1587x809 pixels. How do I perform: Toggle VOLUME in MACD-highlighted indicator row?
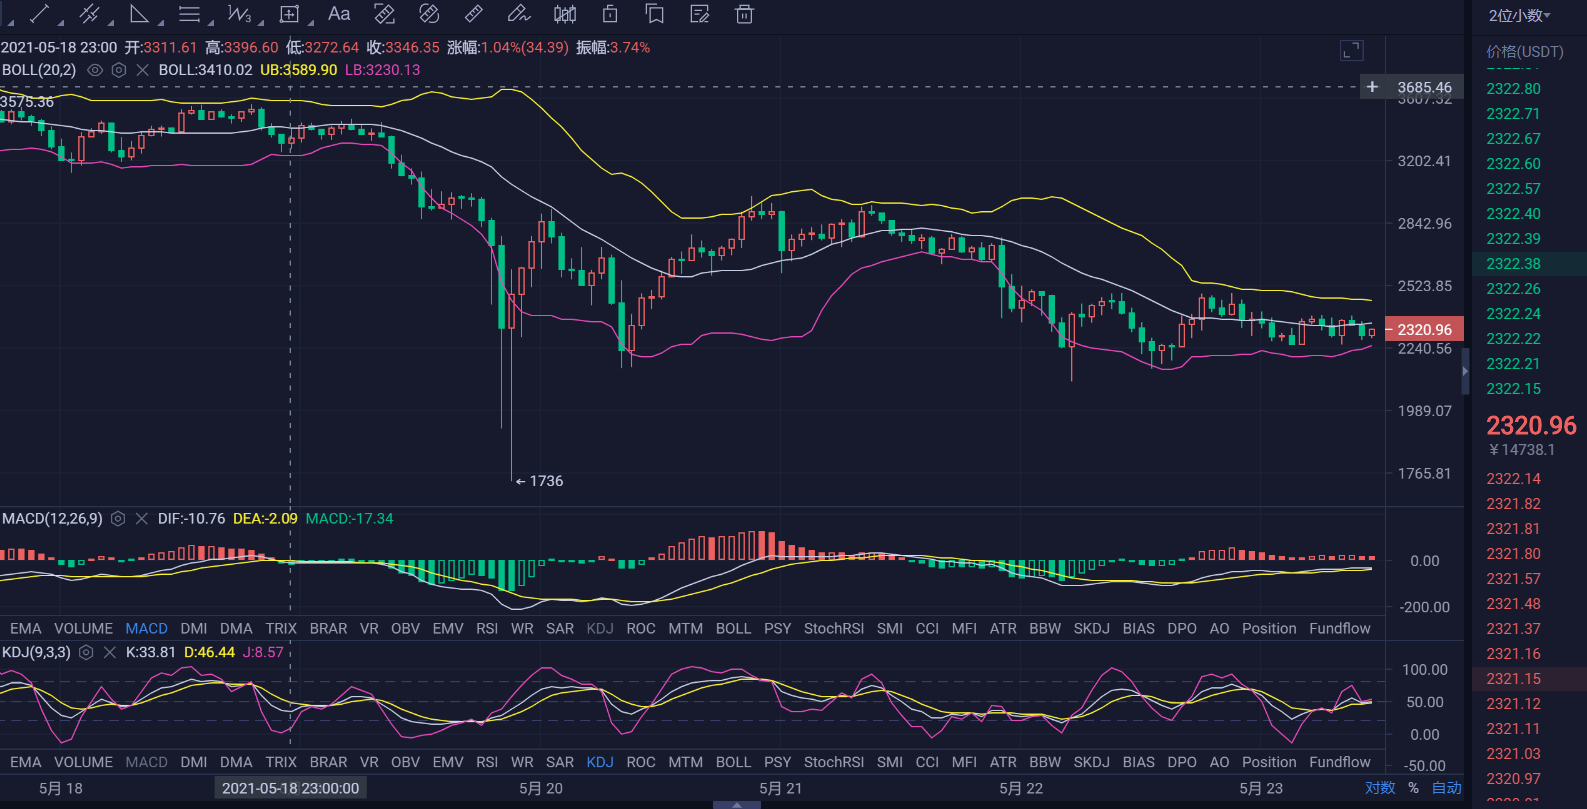pos(83,629)
